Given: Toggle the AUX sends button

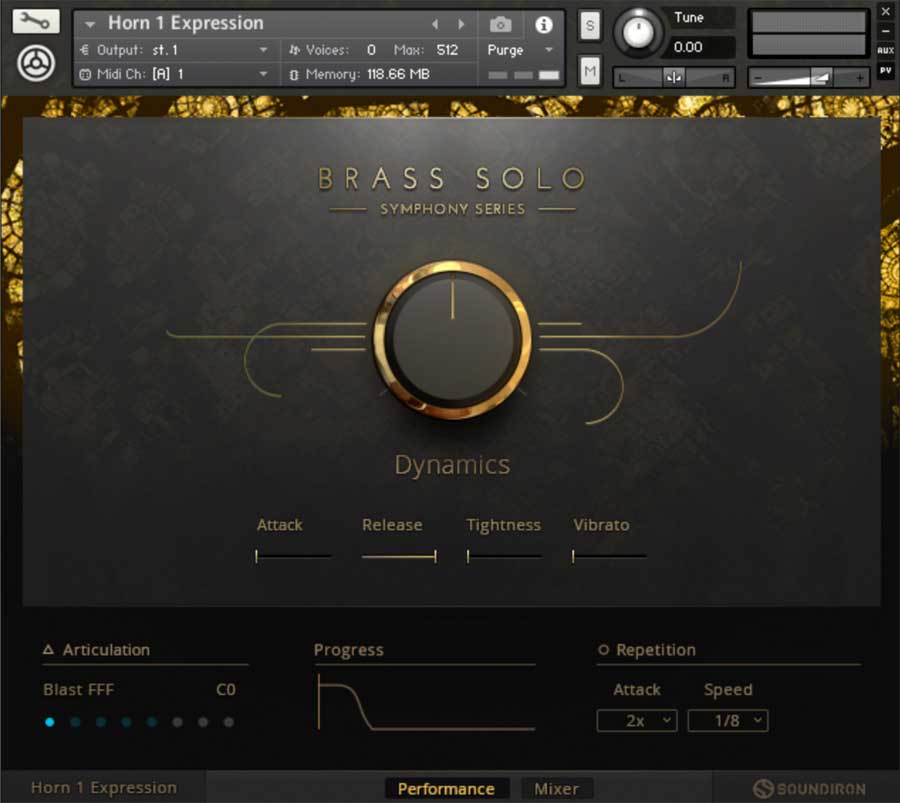Looking at the screenshot, I should point(886,51).
